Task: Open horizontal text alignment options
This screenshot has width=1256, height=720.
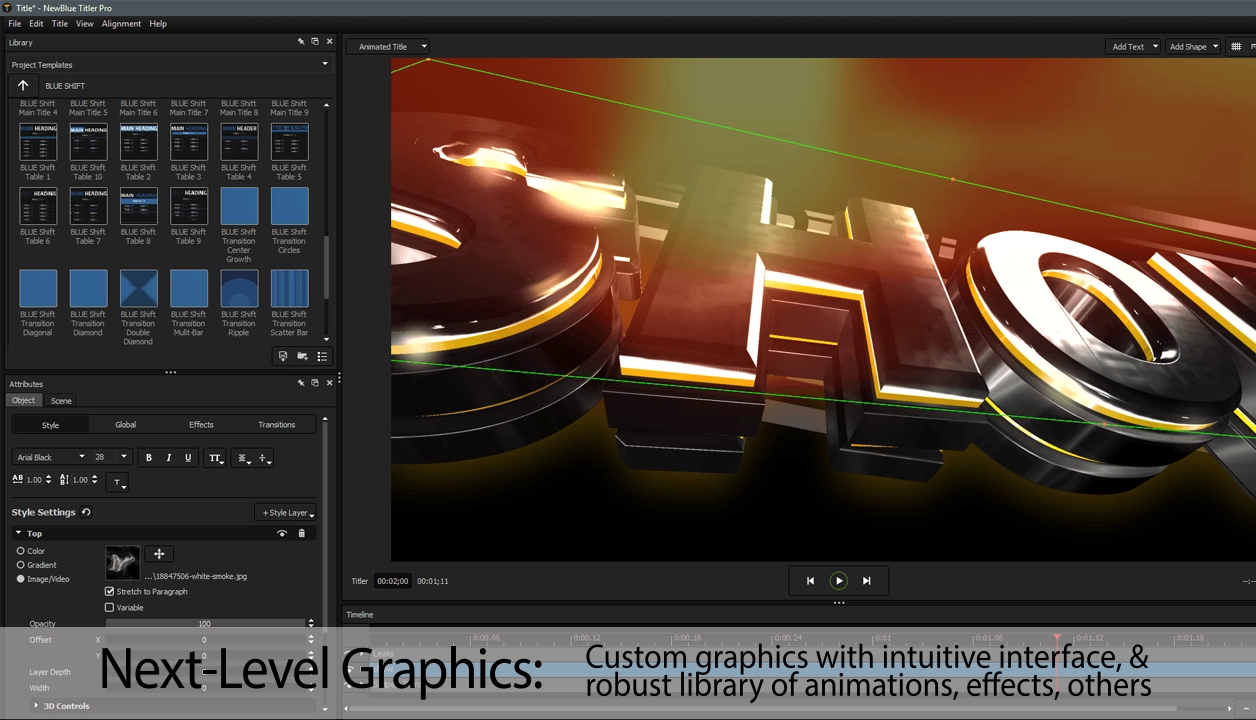Action: click(243, 458)
